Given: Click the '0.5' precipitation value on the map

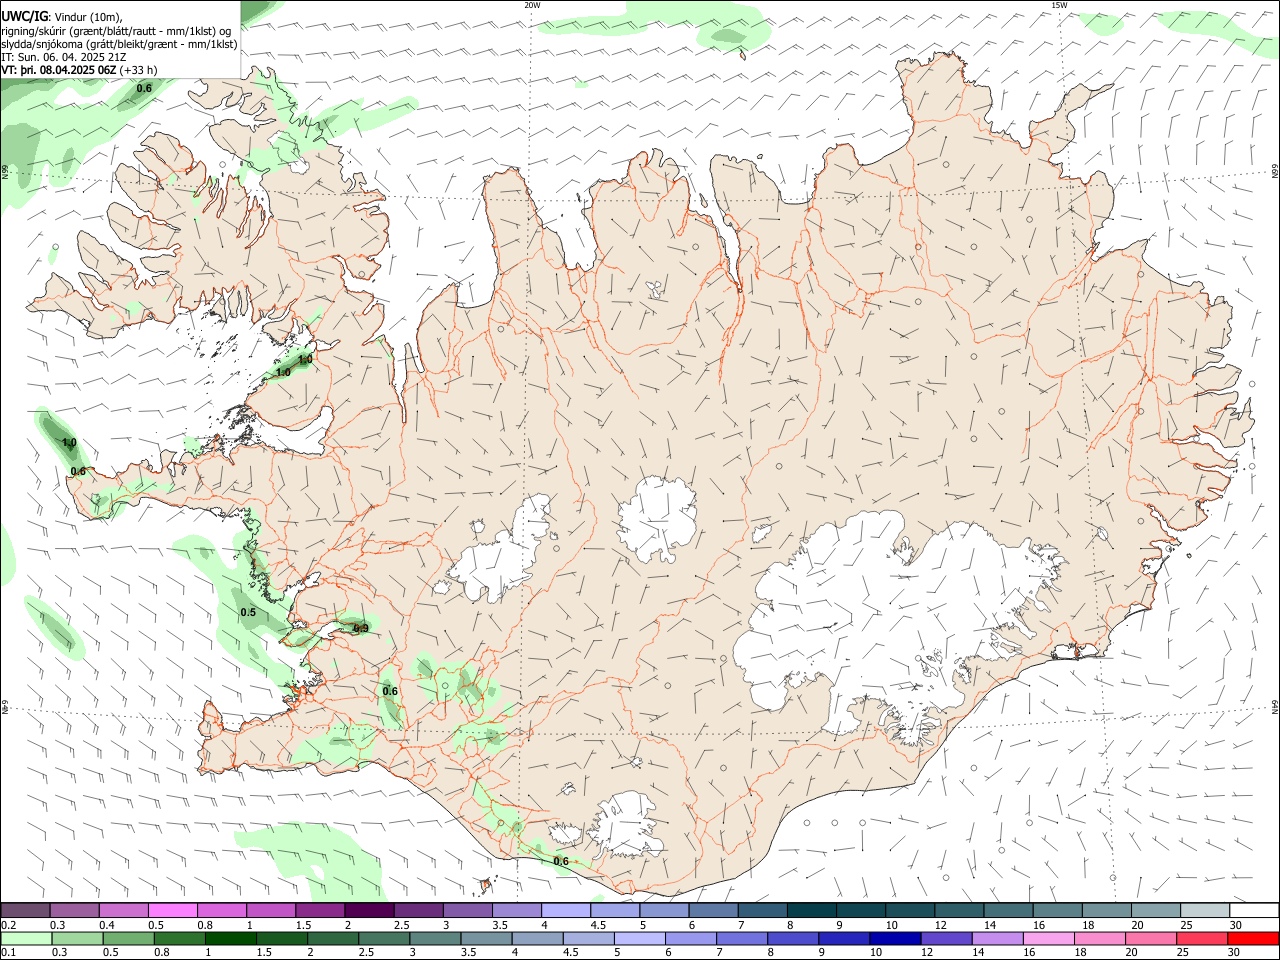Looking at the screenshot, I should click(248, 612).
